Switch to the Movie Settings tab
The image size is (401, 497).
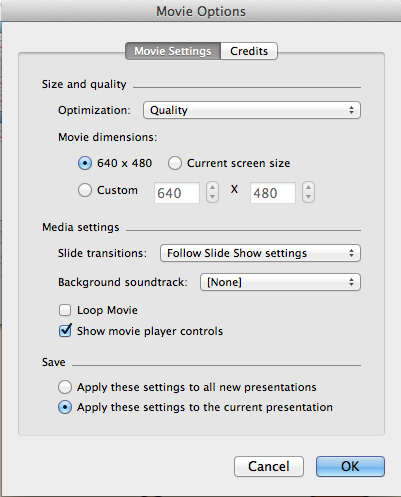tap(173, 51)
